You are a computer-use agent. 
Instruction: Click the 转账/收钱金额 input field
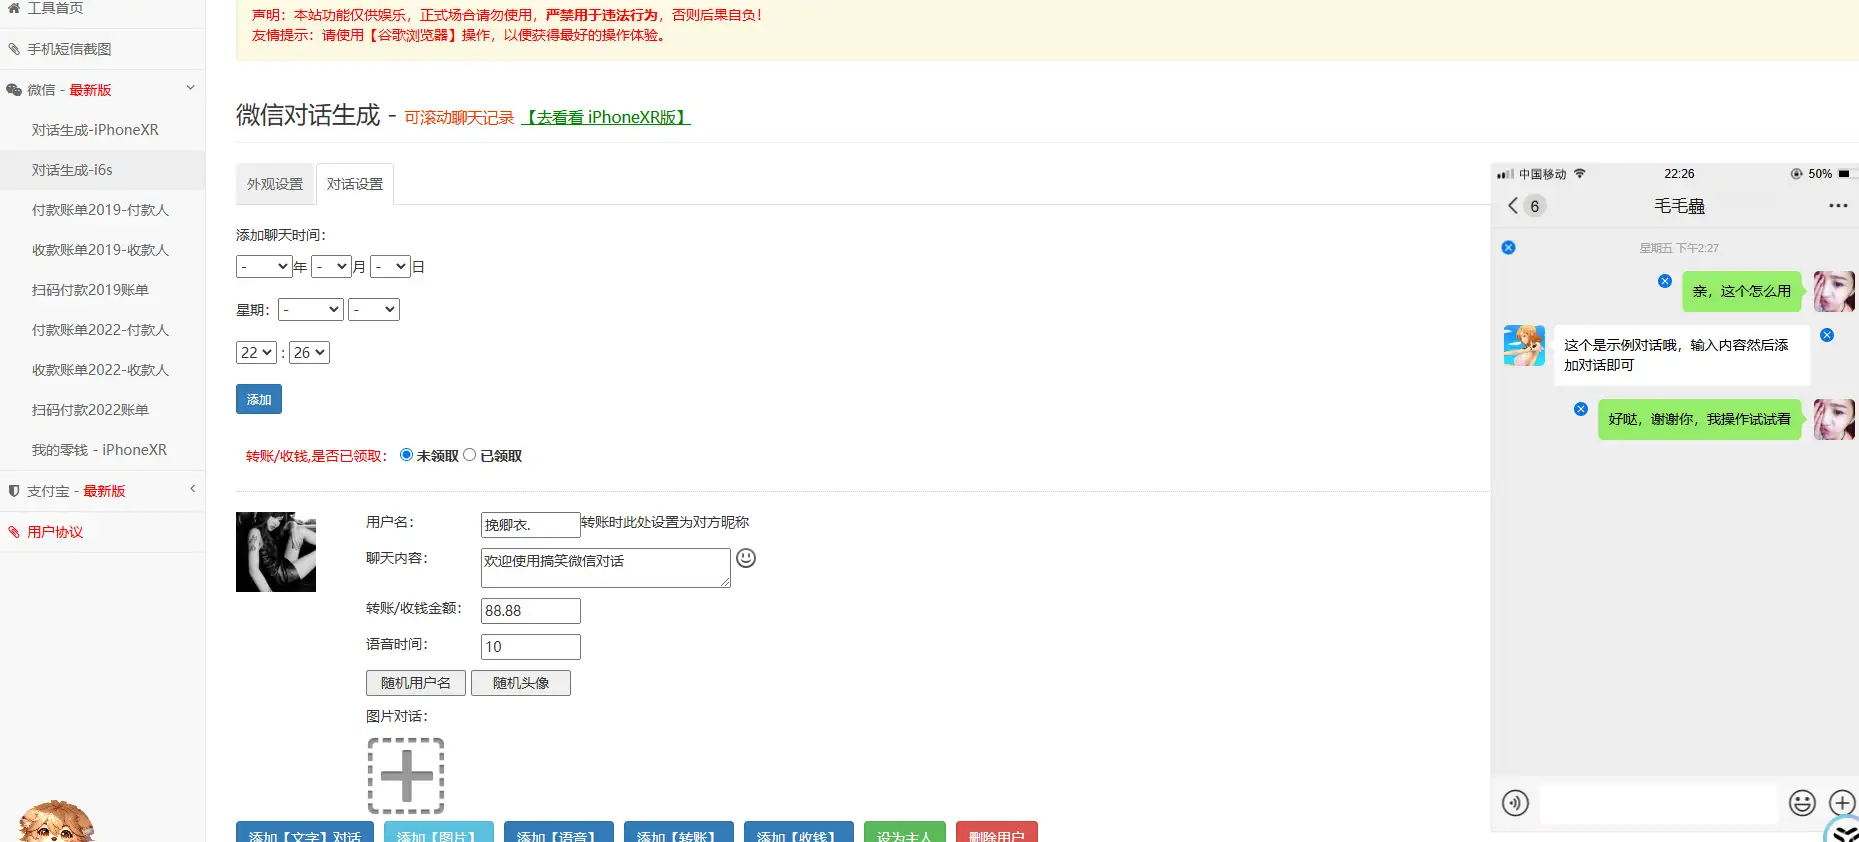tap(530, 611)
